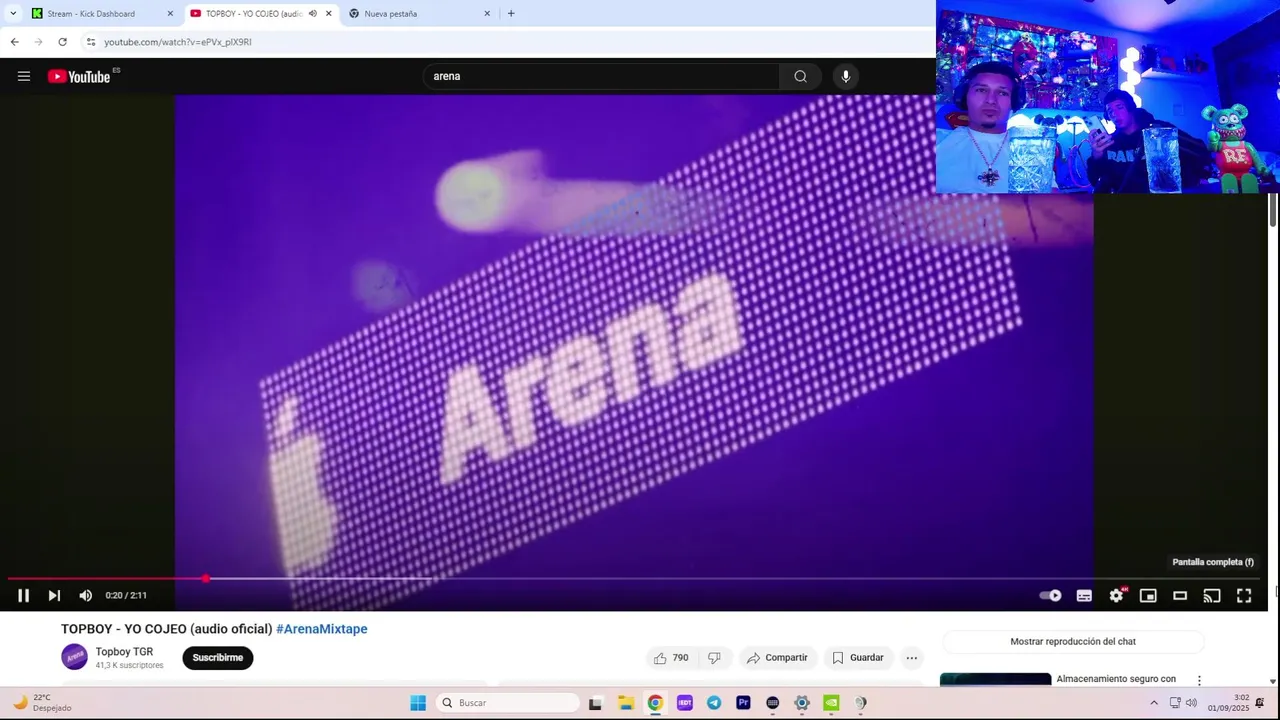Screen dimensions: 1280x720
Task: Switch to Chrome on the taskbar
Action: [x=655, y=703]
